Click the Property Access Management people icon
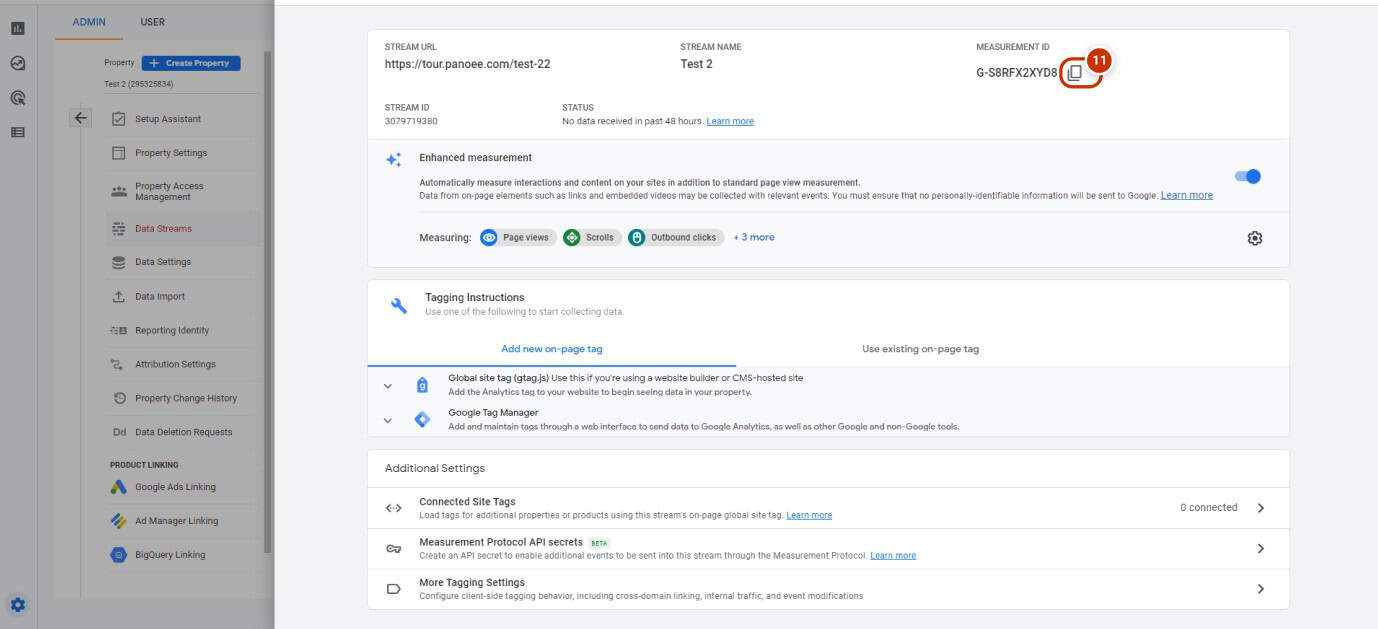This screenshot has height=629, width=1378. 119,191
